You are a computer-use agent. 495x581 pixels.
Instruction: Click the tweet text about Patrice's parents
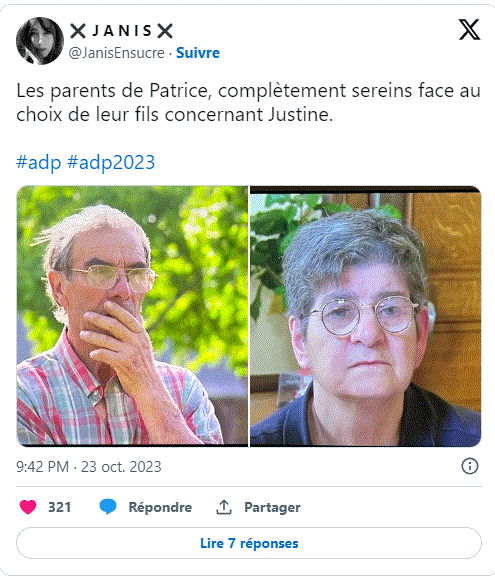[249, 102]
